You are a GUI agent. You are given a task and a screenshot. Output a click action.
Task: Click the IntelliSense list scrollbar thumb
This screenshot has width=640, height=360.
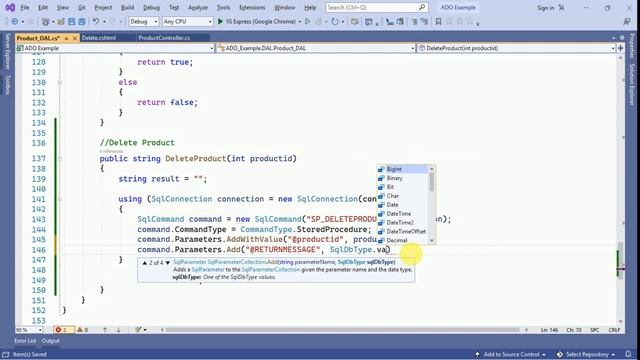[x=431, y=182]
